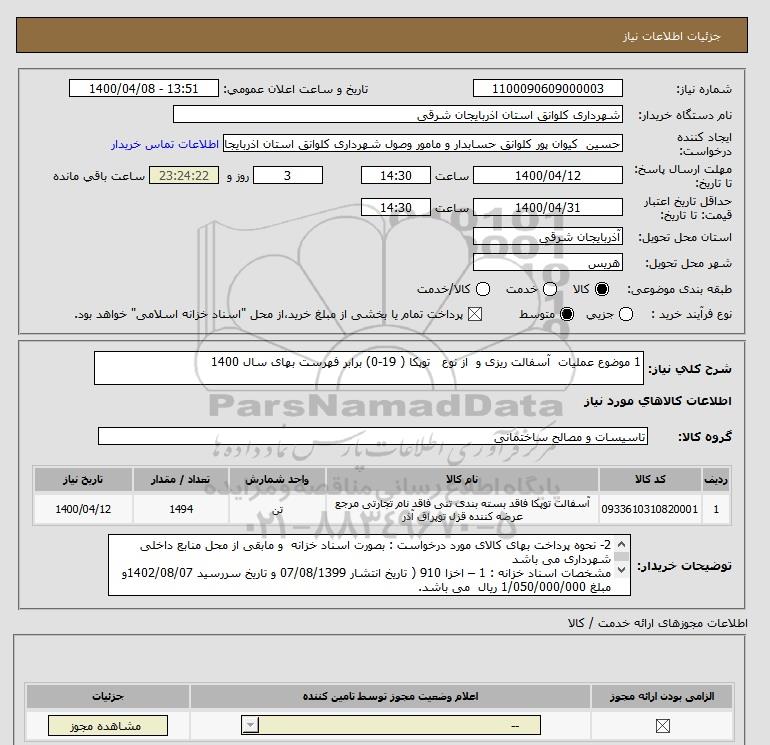Click the price validity hour 14:30 field
Screen dimensions: 770x745
coord(395,207)
